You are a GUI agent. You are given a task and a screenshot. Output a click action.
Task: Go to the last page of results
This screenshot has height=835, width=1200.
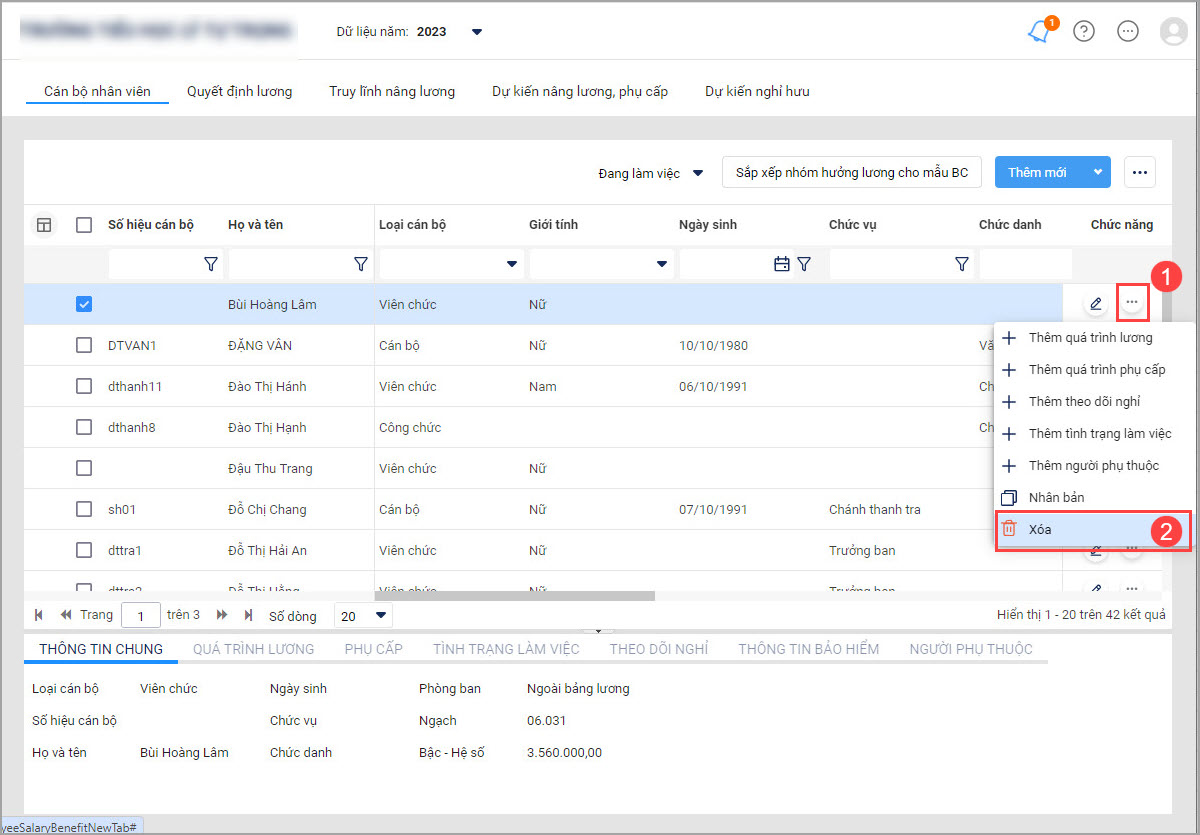pos(248,615)
